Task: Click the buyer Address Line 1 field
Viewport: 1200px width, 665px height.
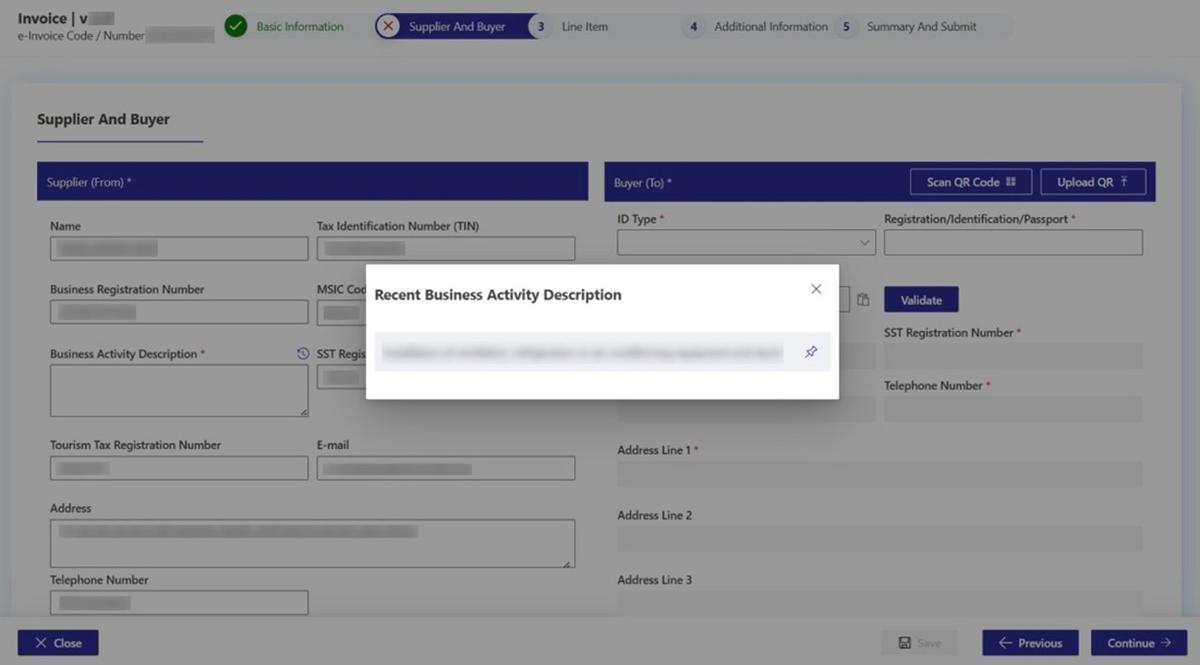Action: [880, 474]
